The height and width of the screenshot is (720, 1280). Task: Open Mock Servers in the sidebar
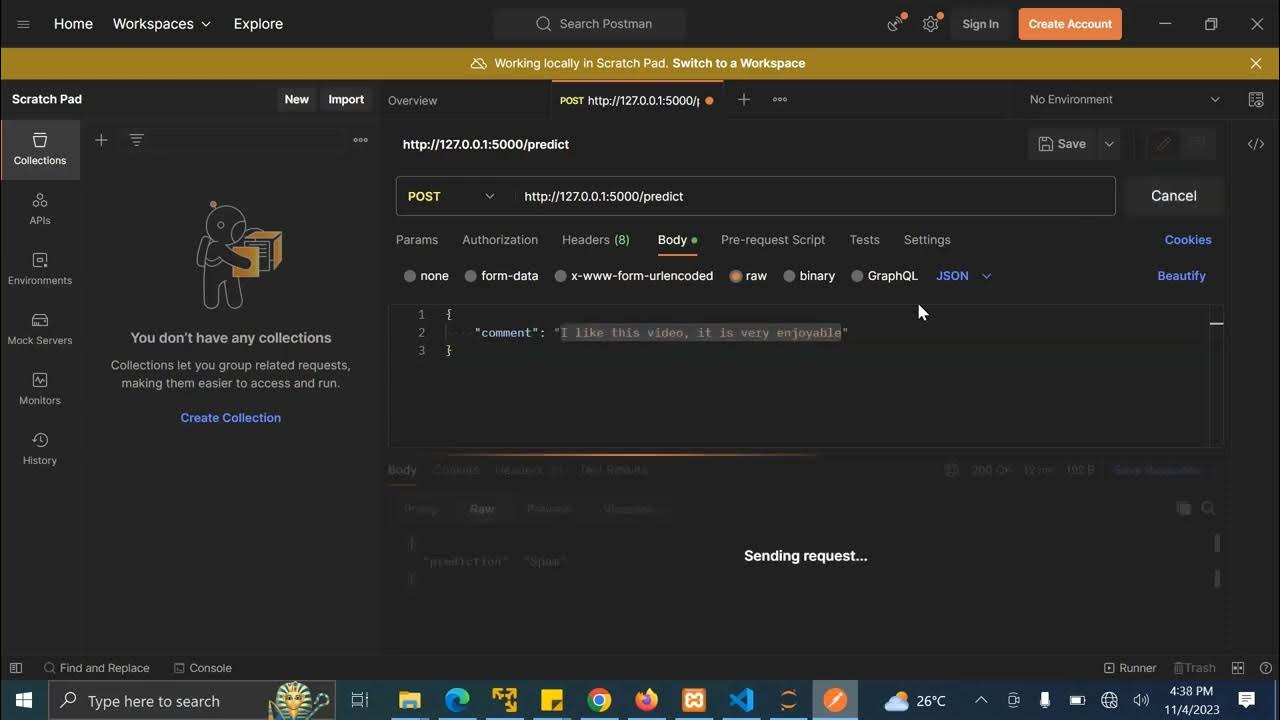pyautogui.click(x=40, y=329)
